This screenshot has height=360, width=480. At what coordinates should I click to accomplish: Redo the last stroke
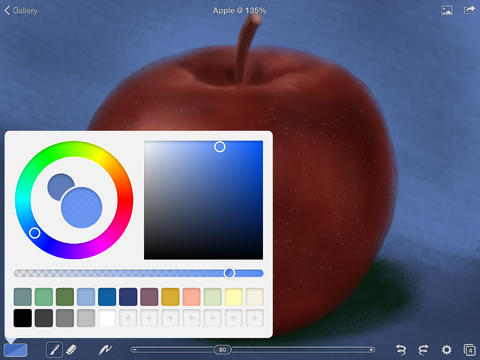[x=423, y=350]
